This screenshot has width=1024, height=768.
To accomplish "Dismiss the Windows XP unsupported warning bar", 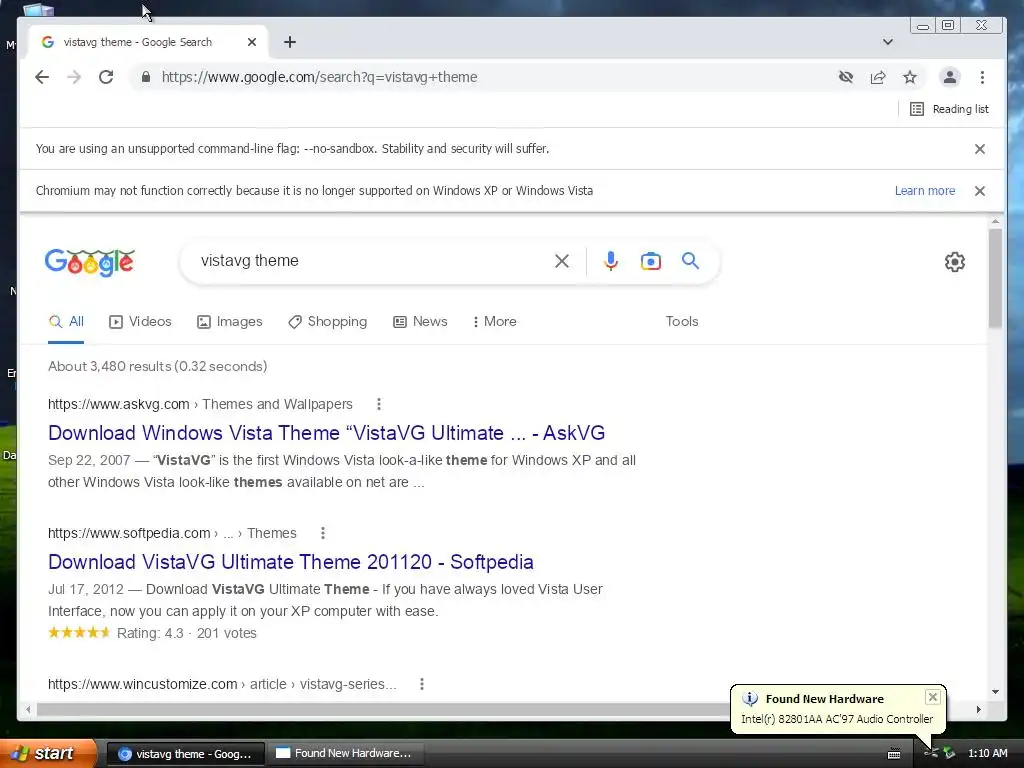I will (x=980, y=191).
